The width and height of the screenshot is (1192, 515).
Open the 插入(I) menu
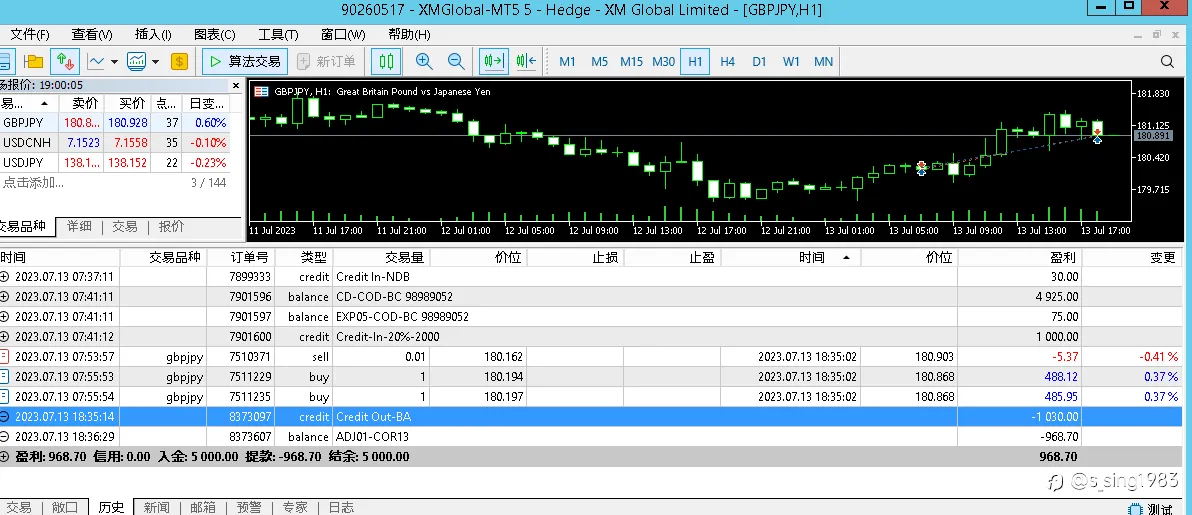coord(153,34)
